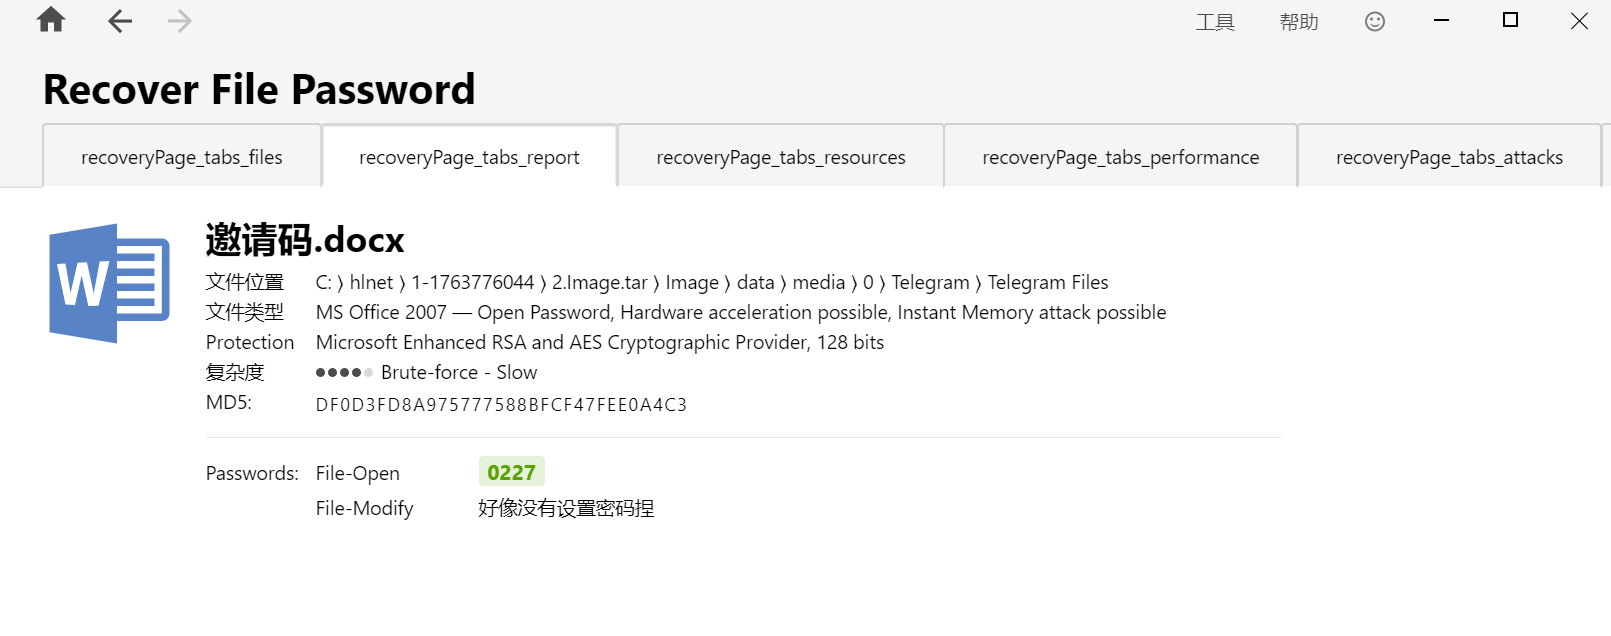Minimize the application window

click(x=1441, y=20)
